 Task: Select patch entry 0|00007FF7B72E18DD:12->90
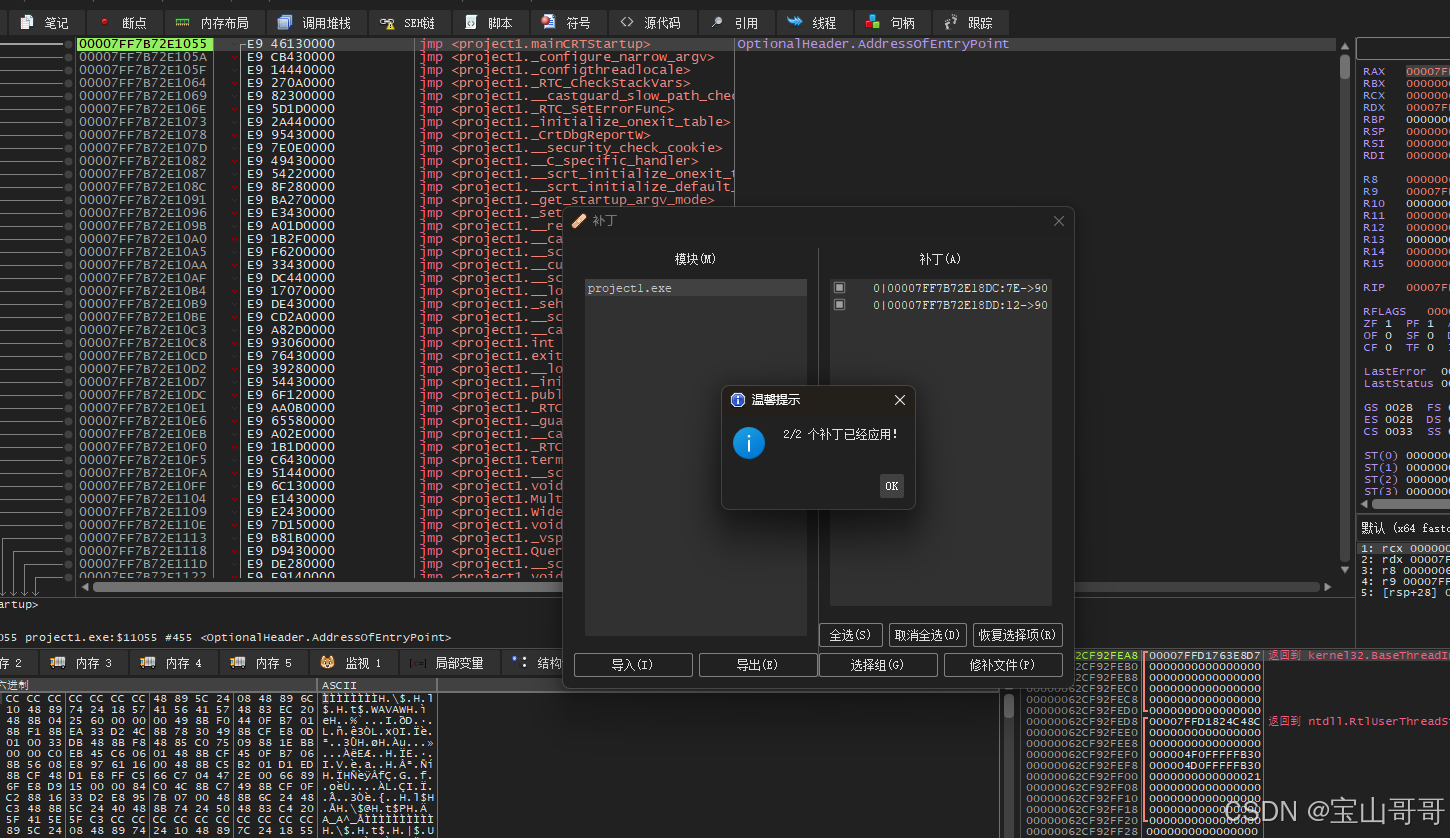[960, 305]
